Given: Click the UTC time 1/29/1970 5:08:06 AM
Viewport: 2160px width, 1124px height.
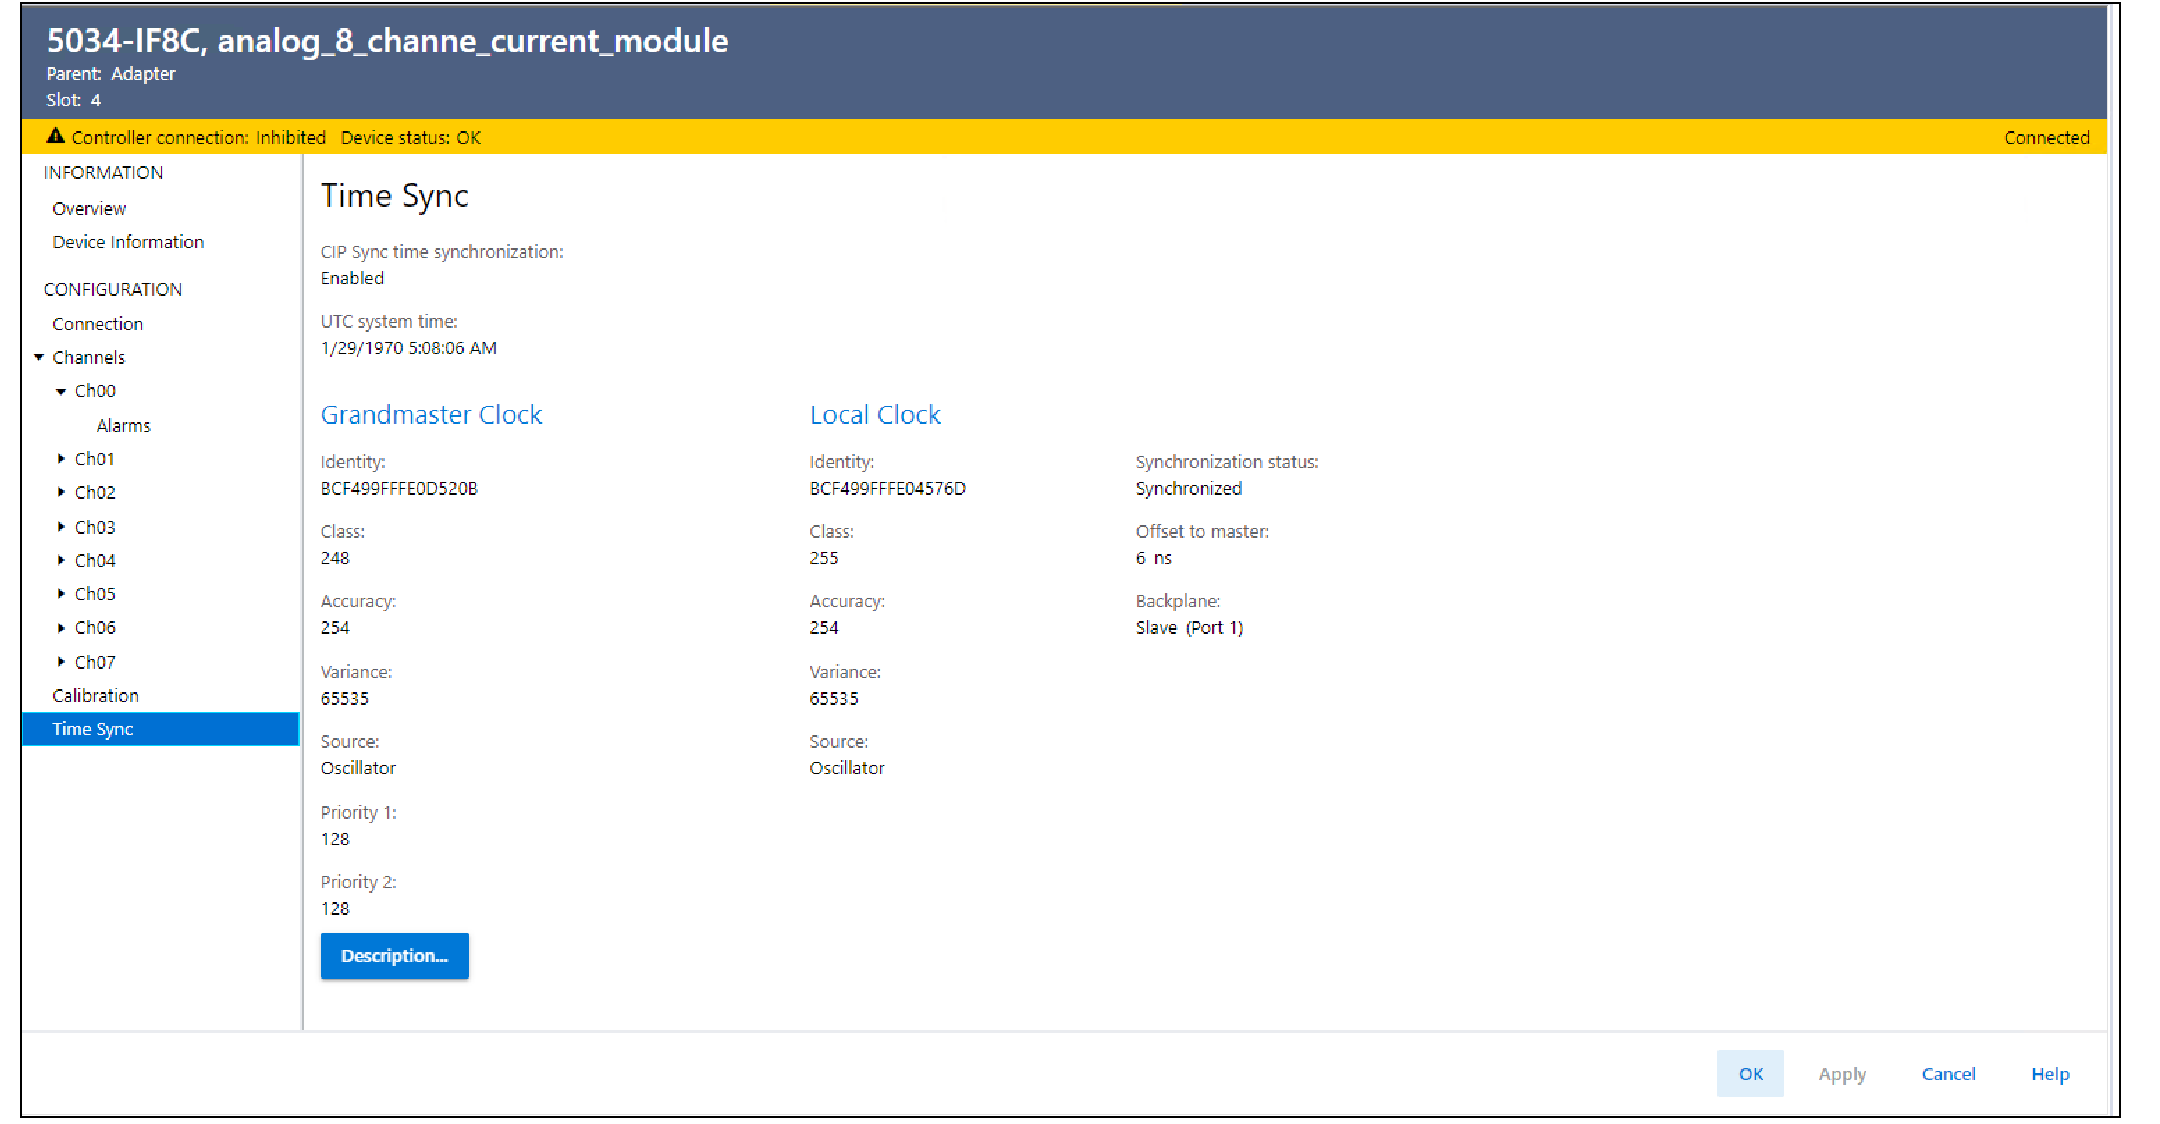Looking at the screenshot, I should (x=409, y=348).
